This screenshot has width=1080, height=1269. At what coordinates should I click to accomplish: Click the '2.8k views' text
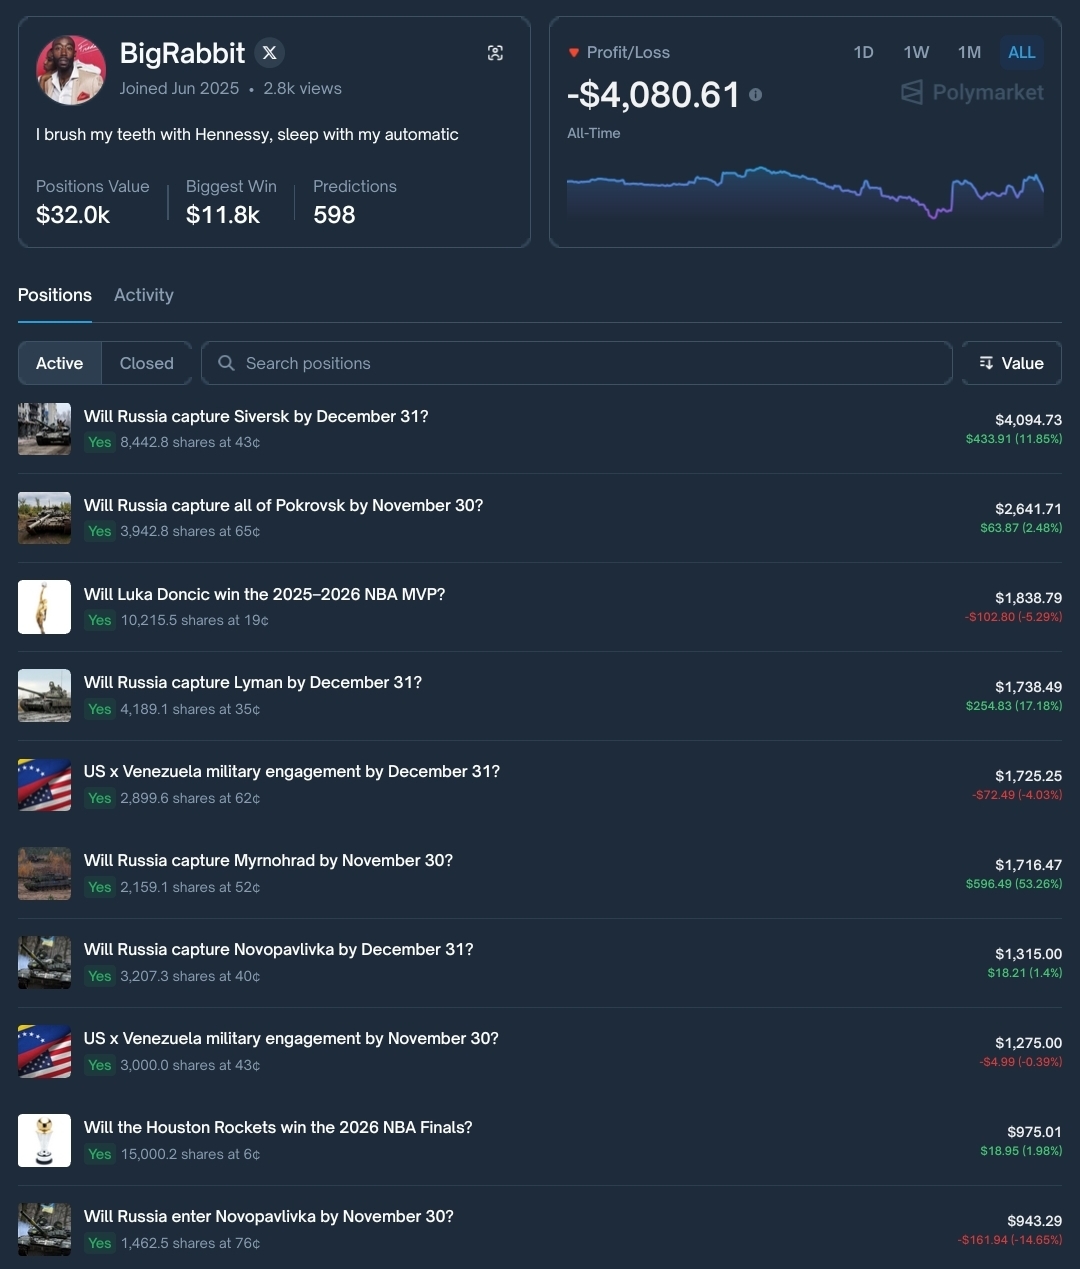303,88
